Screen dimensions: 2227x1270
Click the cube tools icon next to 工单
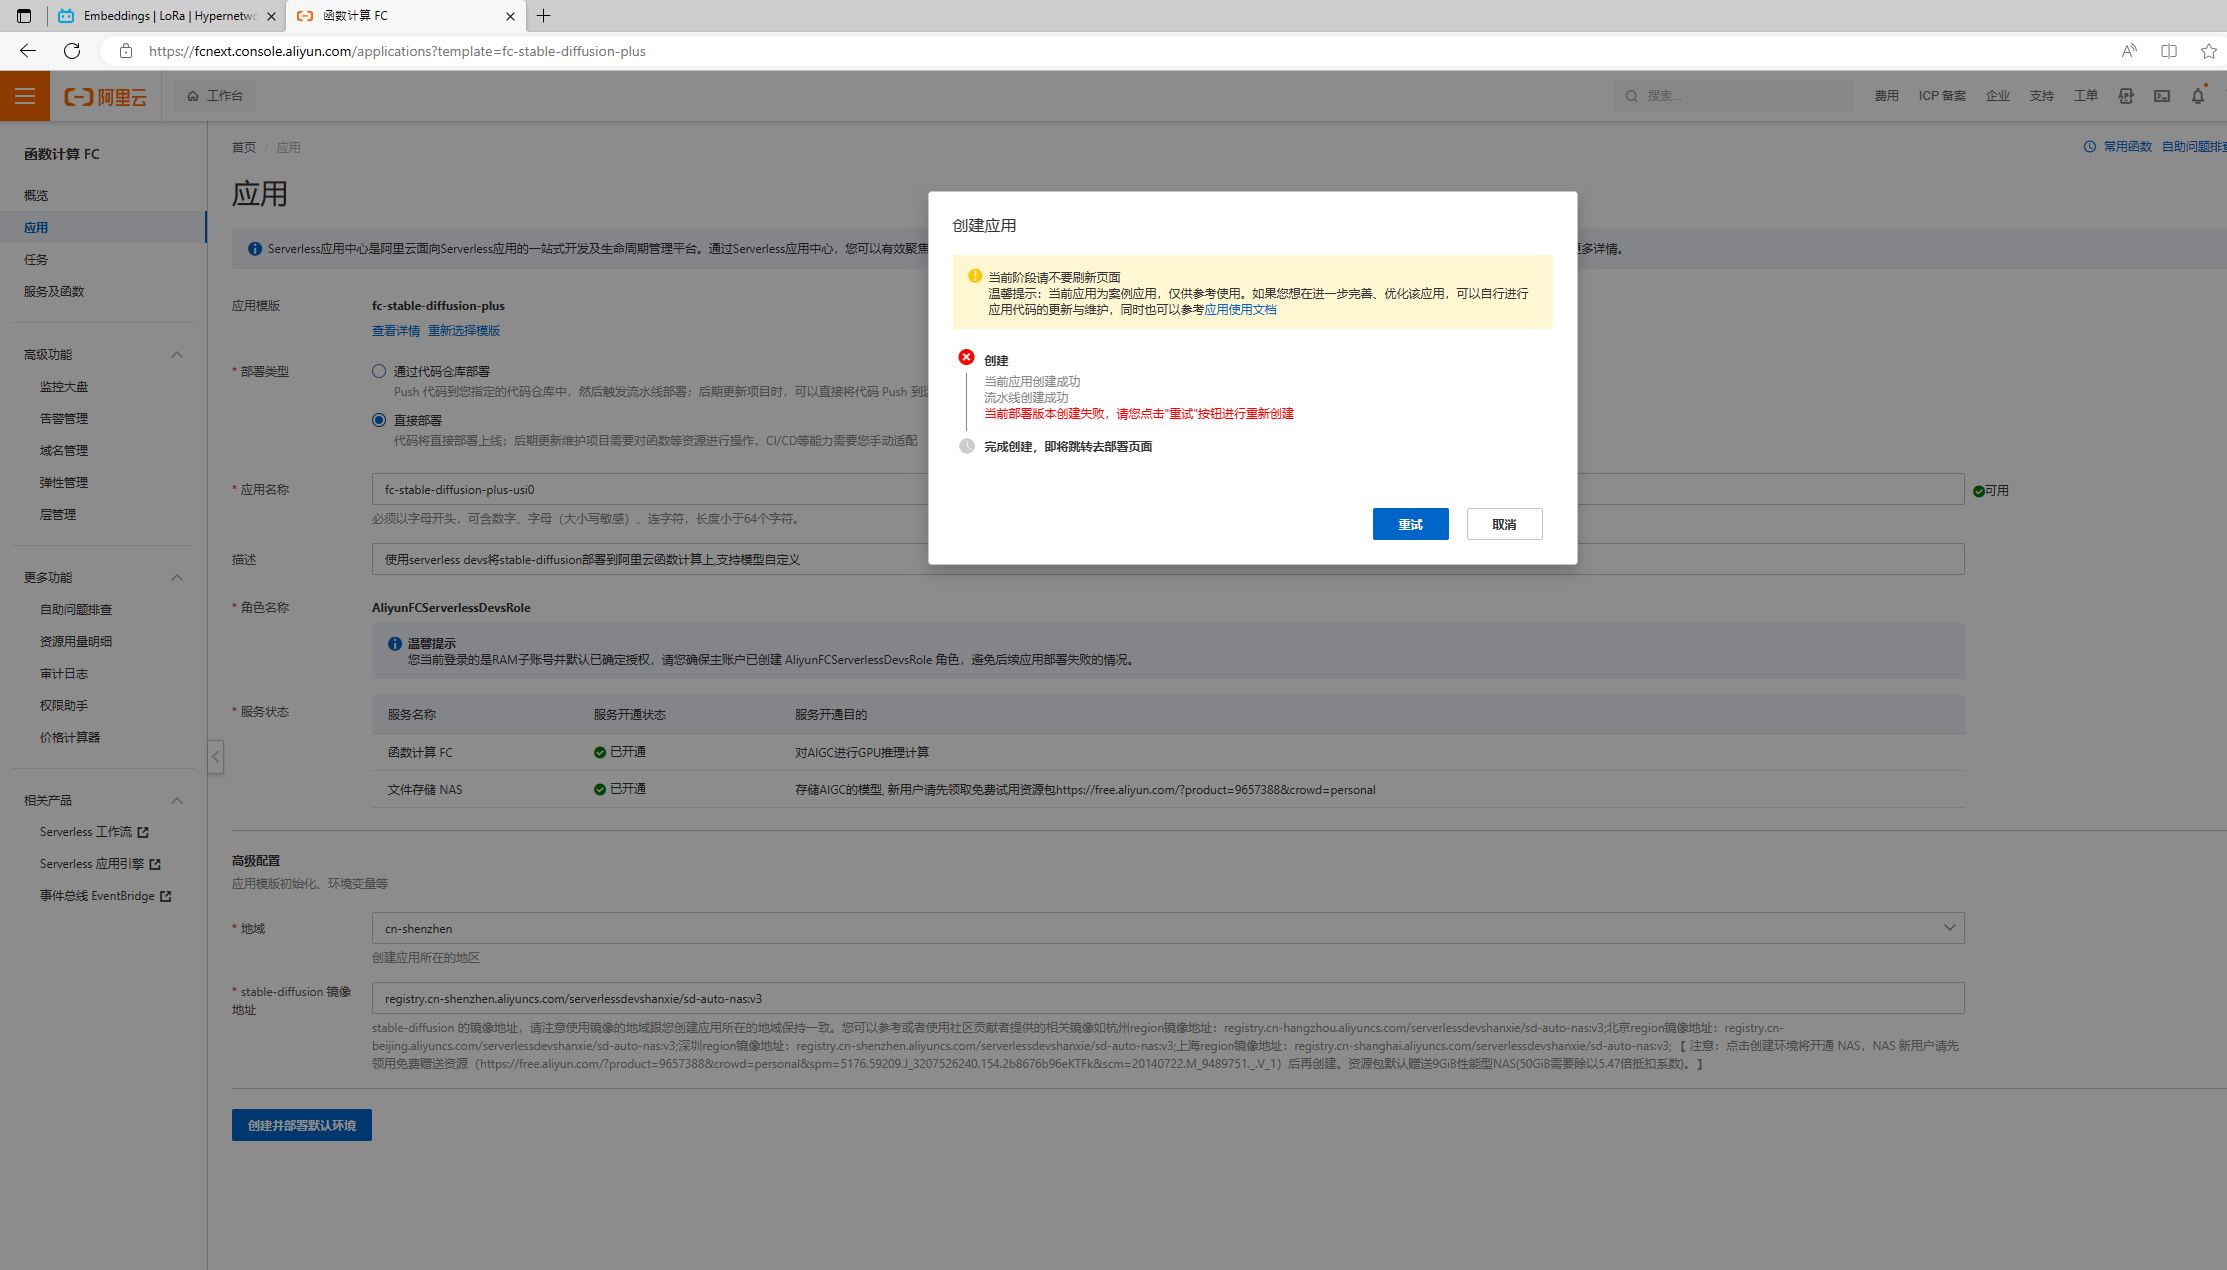tap(2126, 96)
